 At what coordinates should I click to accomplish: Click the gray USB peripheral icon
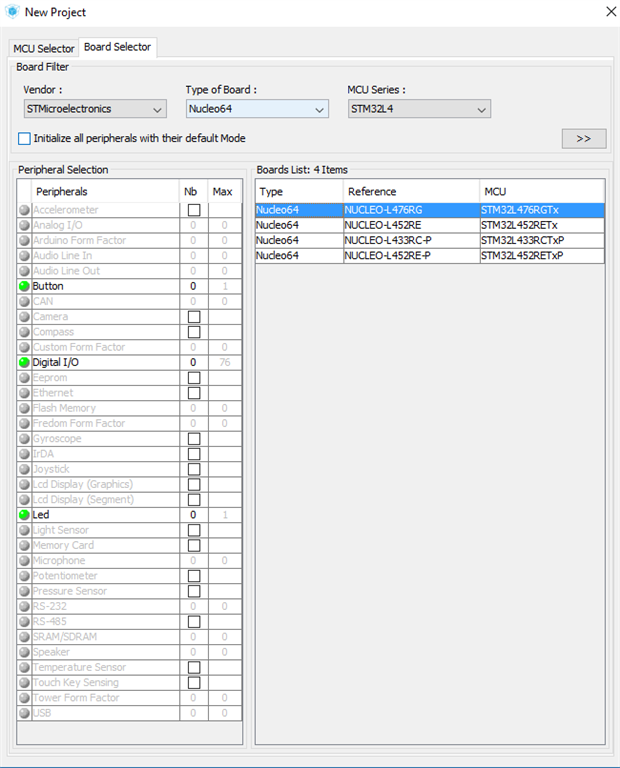pos(25,713)
